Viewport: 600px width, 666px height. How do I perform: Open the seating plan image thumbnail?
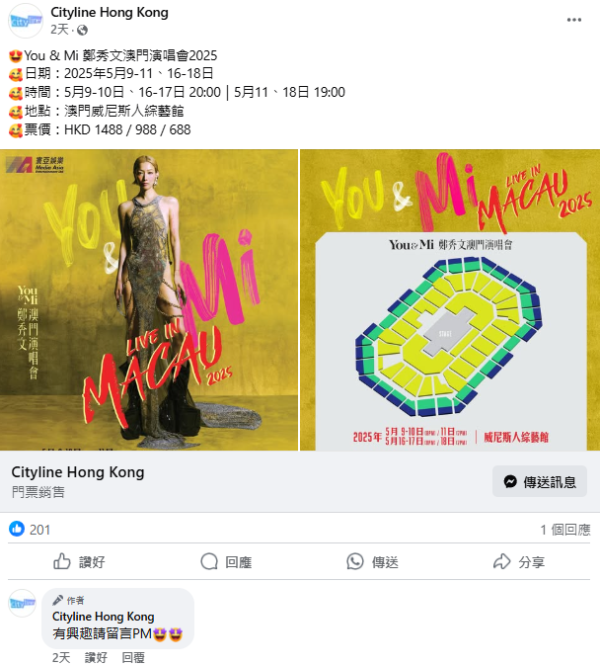point(450,300)
